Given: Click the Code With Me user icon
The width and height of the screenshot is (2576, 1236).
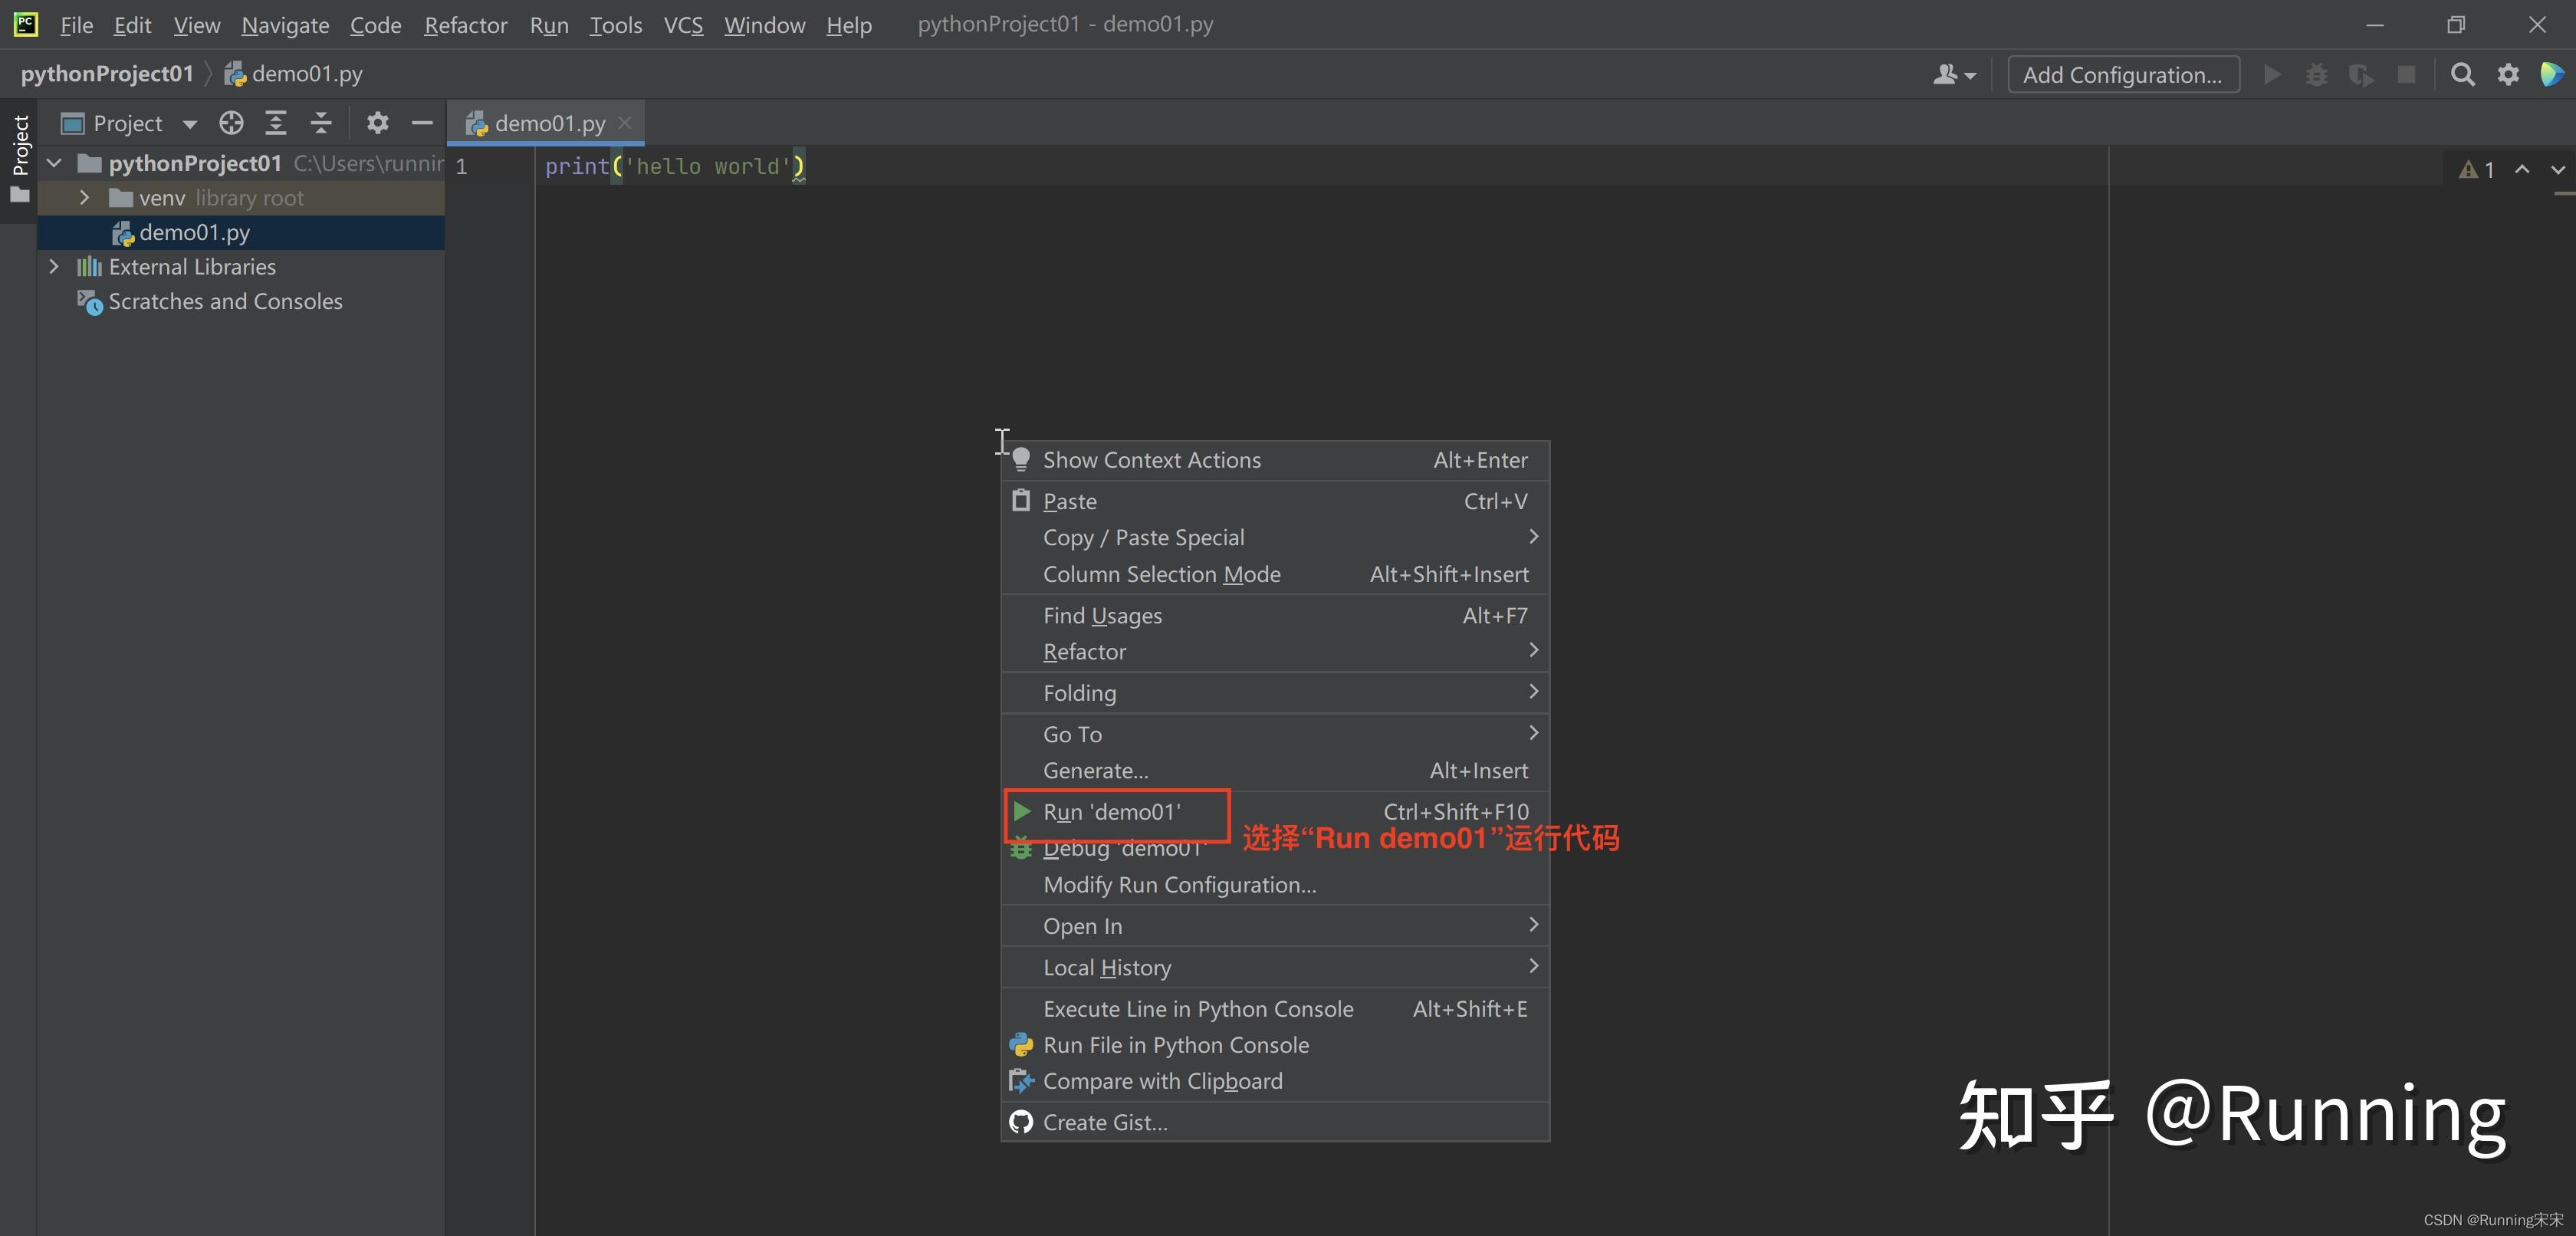Looking at the screenshot, I should [x=1953, y=75].
